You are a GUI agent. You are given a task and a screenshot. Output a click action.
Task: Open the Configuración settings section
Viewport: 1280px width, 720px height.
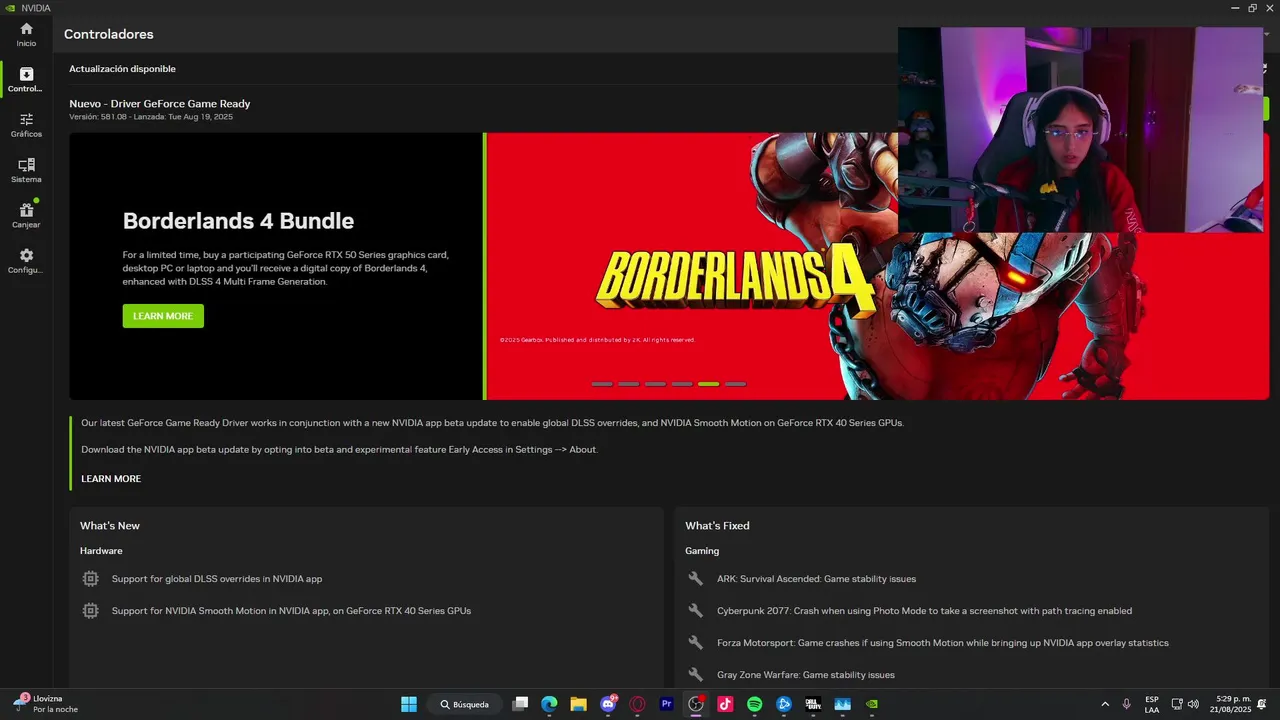(26, 262)
